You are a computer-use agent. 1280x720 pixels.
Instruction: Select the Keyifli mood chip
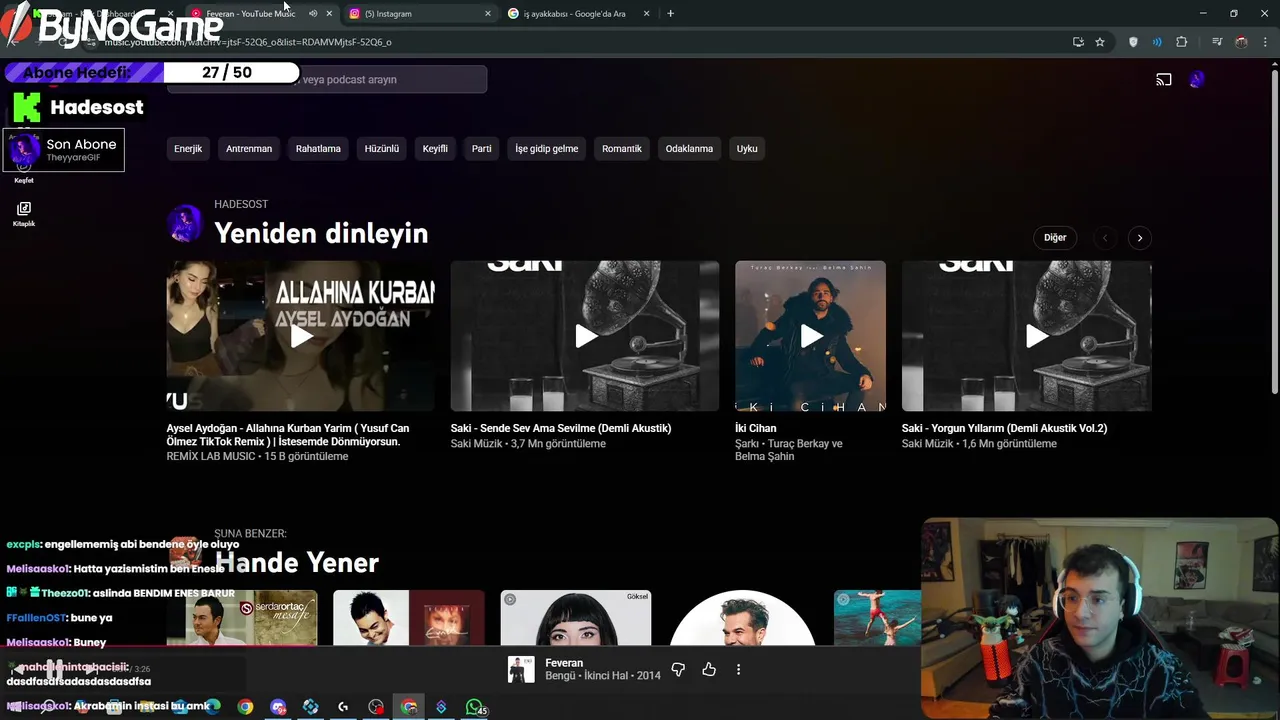click(435, 149)
